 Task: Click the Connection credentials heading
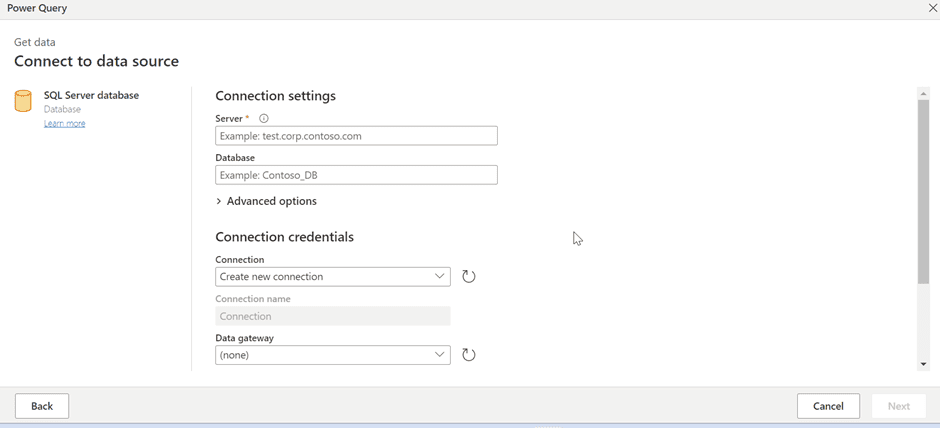coord(284,237)
